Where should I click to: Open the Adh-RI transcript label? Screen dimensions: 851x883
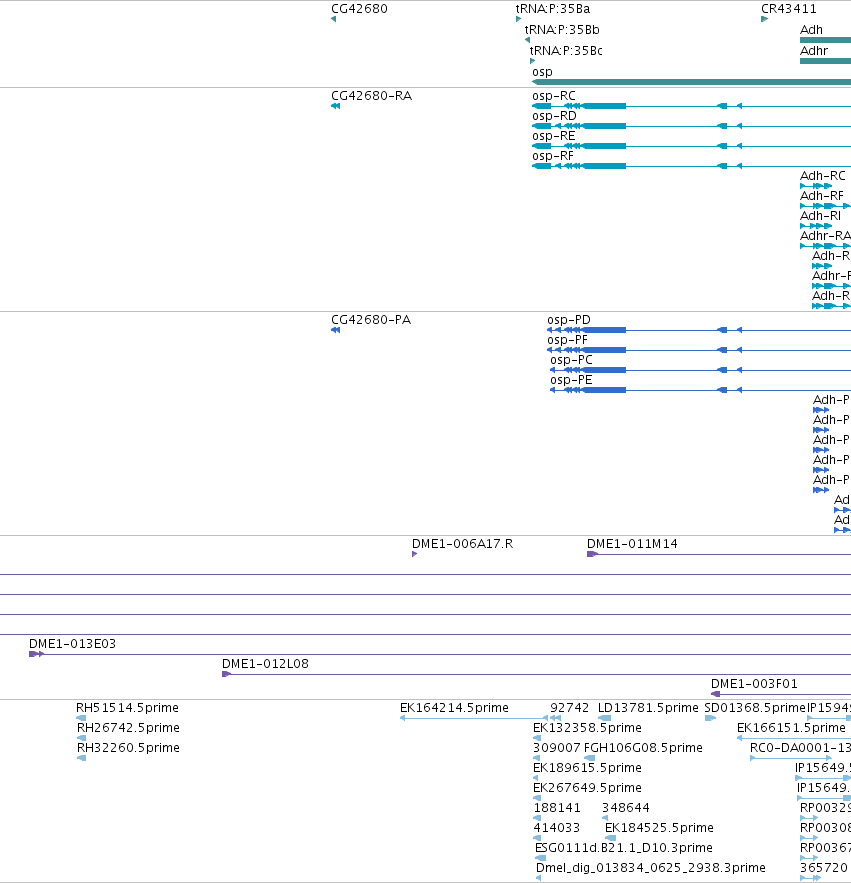tap(821, 216)
